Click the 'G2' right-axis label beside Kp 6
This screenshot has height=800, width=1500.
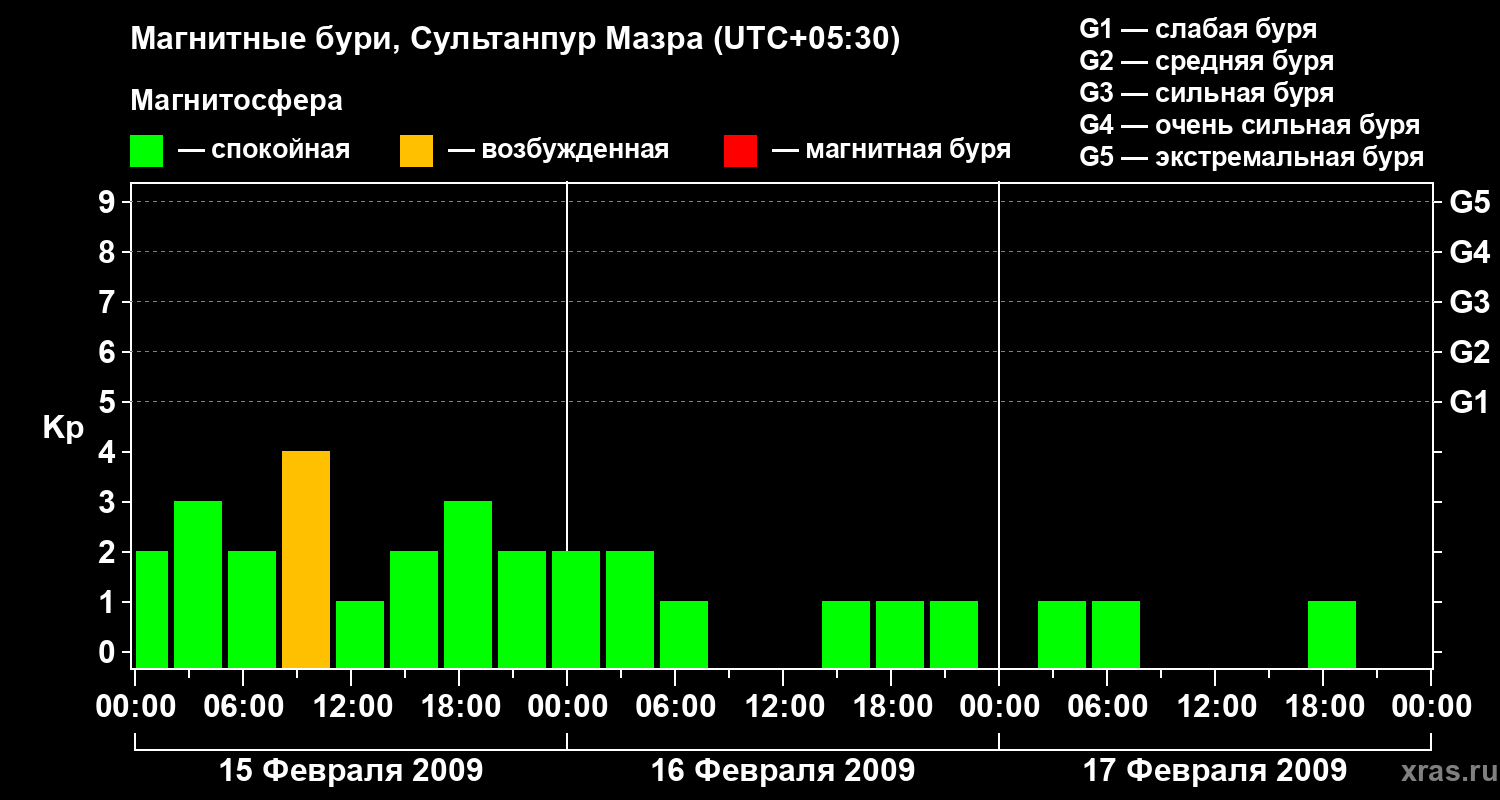point(1469,353)
